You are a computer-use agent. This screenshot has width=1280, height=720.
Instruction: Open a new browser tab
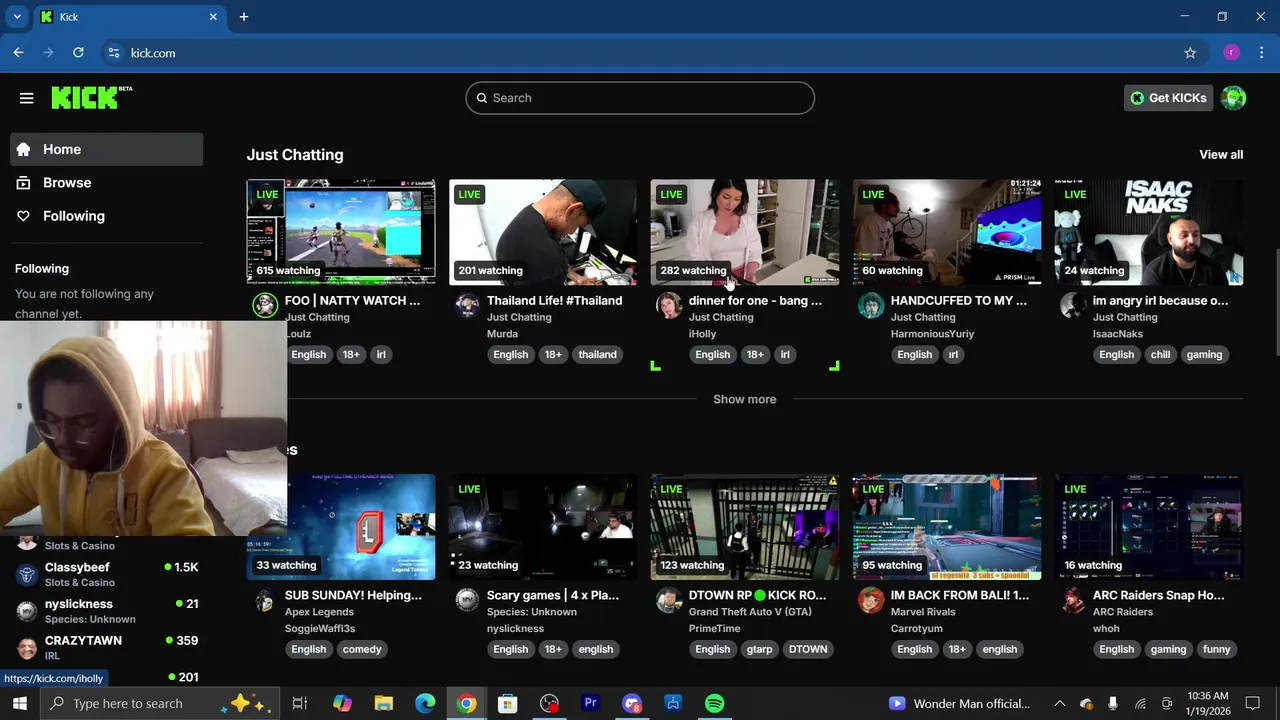coord(244,17)
